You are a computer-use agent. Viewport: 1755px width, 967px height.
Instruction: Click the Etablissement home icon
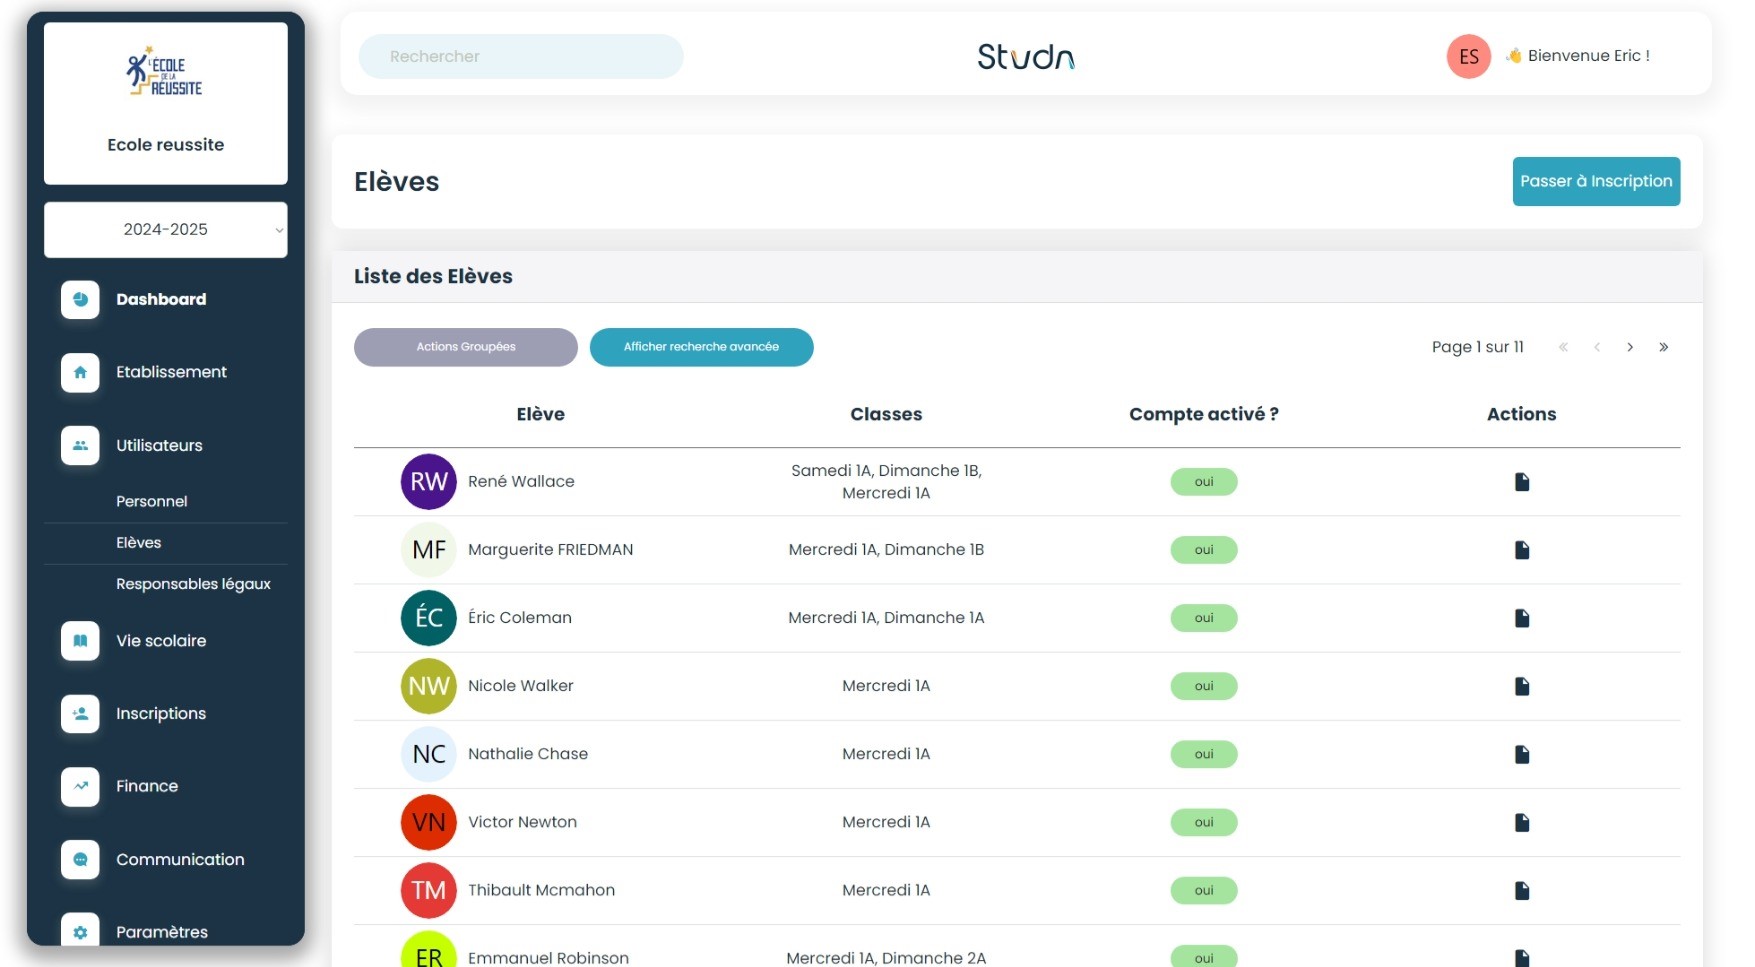point(80,372)
